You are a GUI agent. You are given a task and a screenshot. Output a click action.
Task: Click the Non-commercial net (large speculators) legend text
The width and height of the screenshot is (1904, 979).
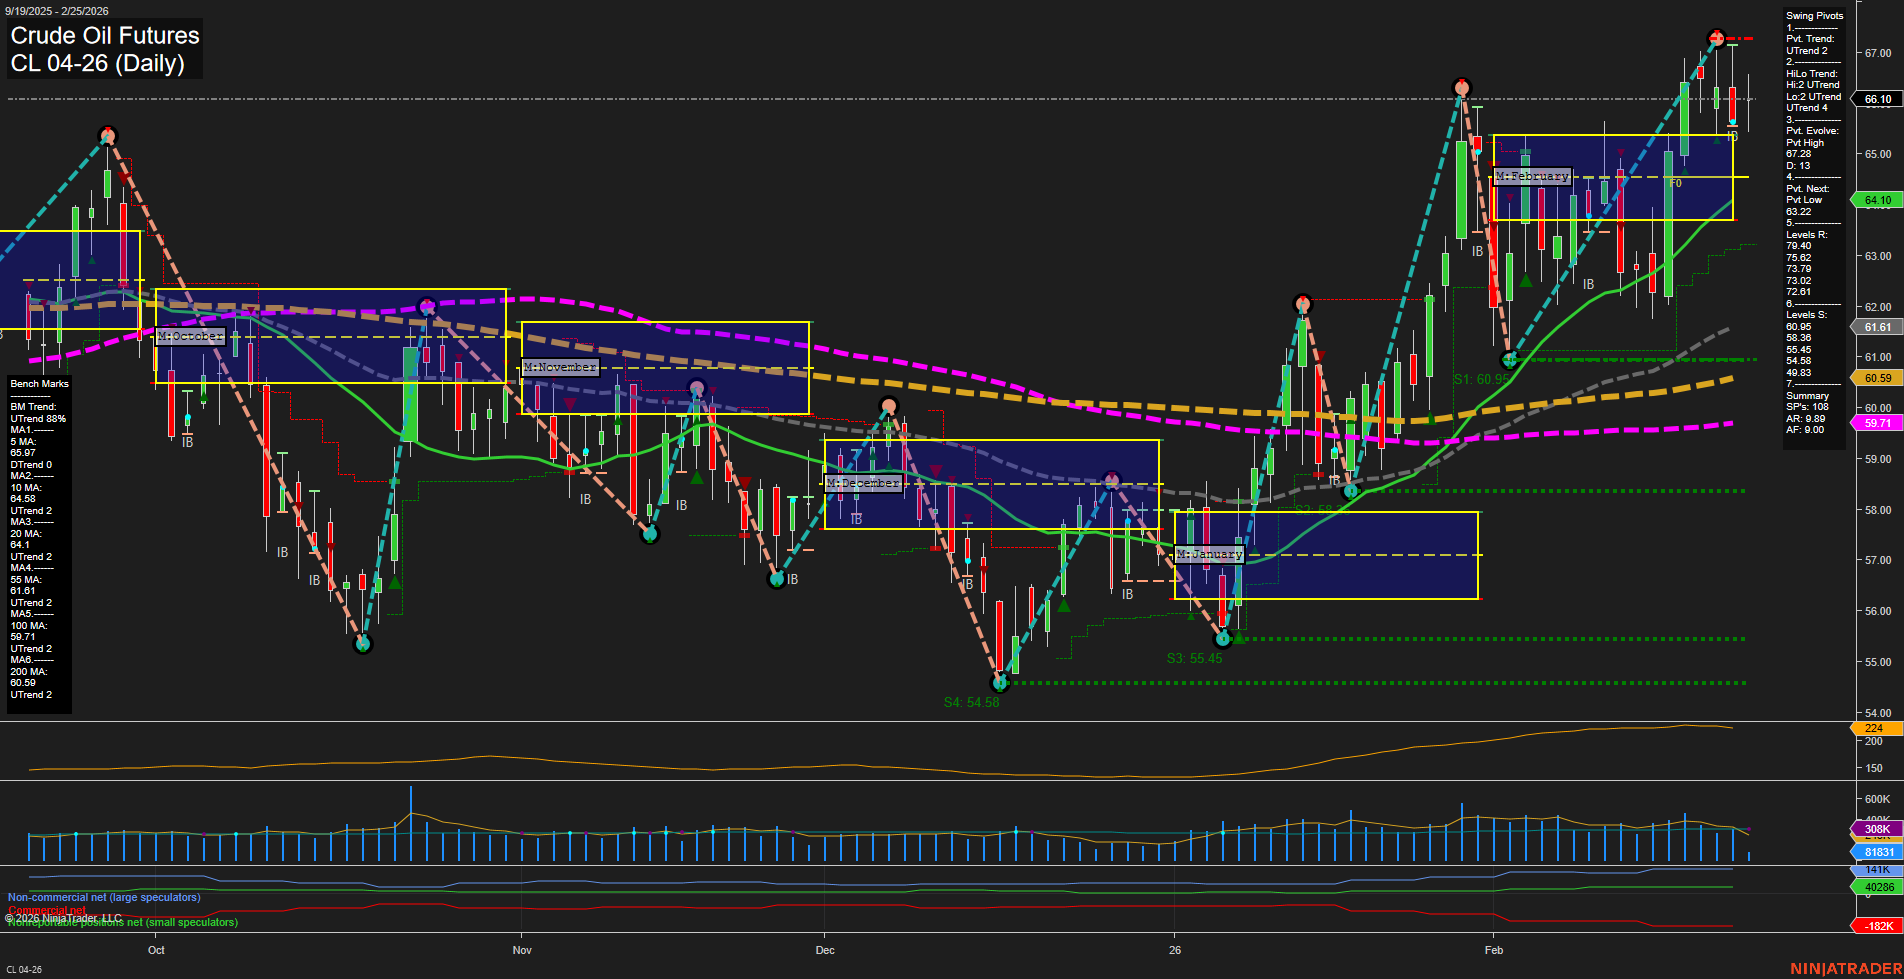(103, 897)
